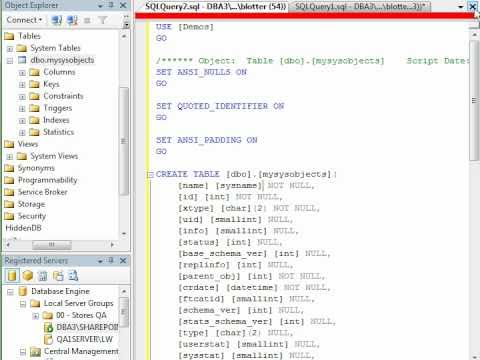Switch to SQLQuery1.sql tab
480x360 pixels.
tap(360, 6)
